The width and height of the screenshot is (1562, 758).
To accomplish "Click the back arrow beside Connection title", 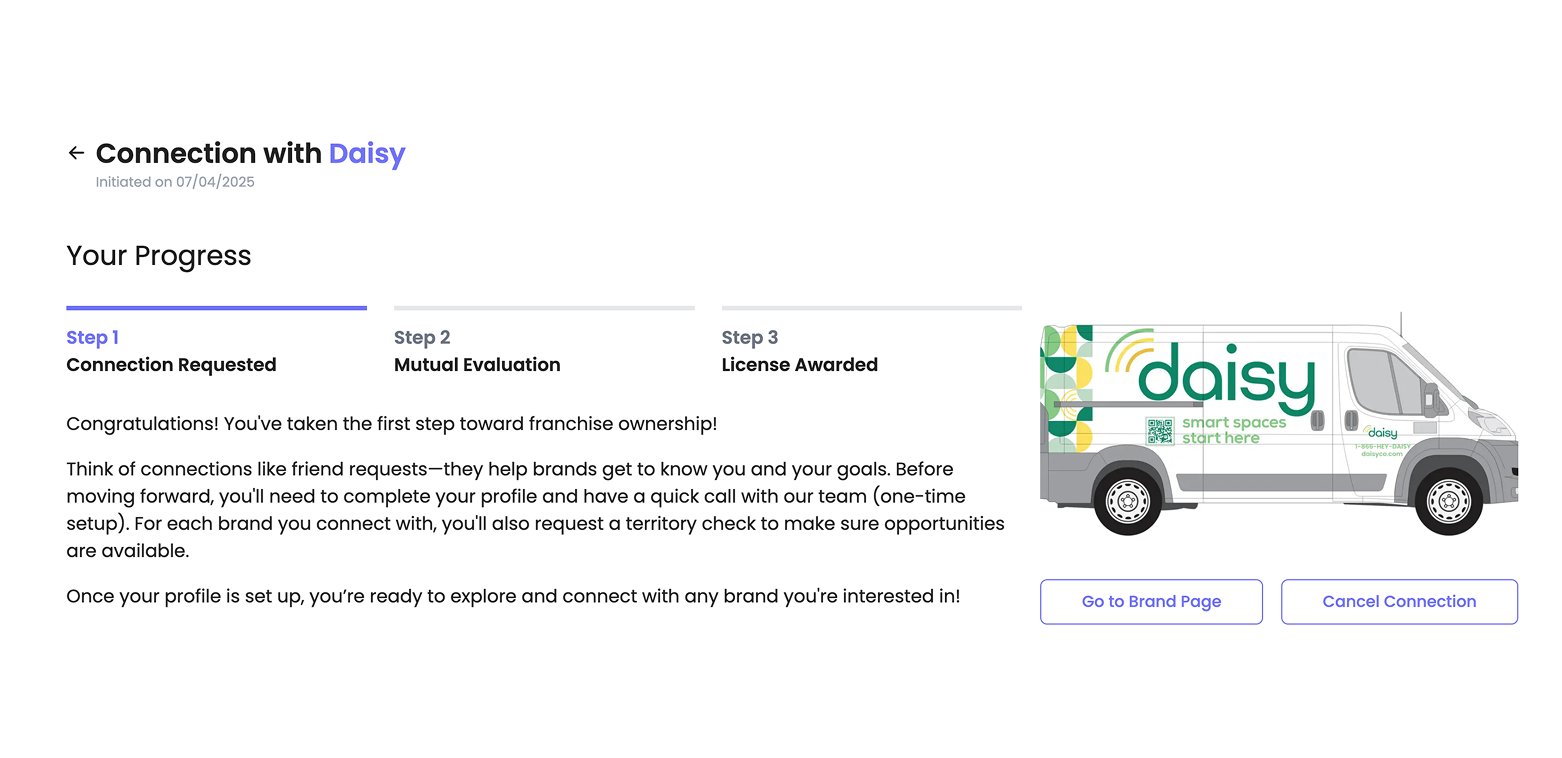I will click(x=76, y=153).
